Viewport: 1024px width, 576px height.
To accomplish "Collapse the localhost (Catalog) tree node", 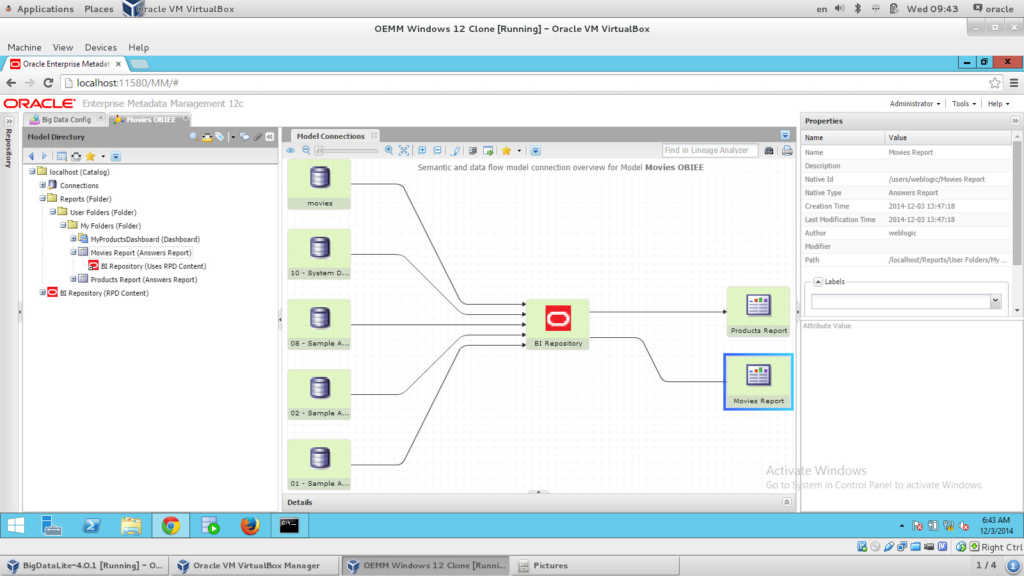I will coord(32,172).
